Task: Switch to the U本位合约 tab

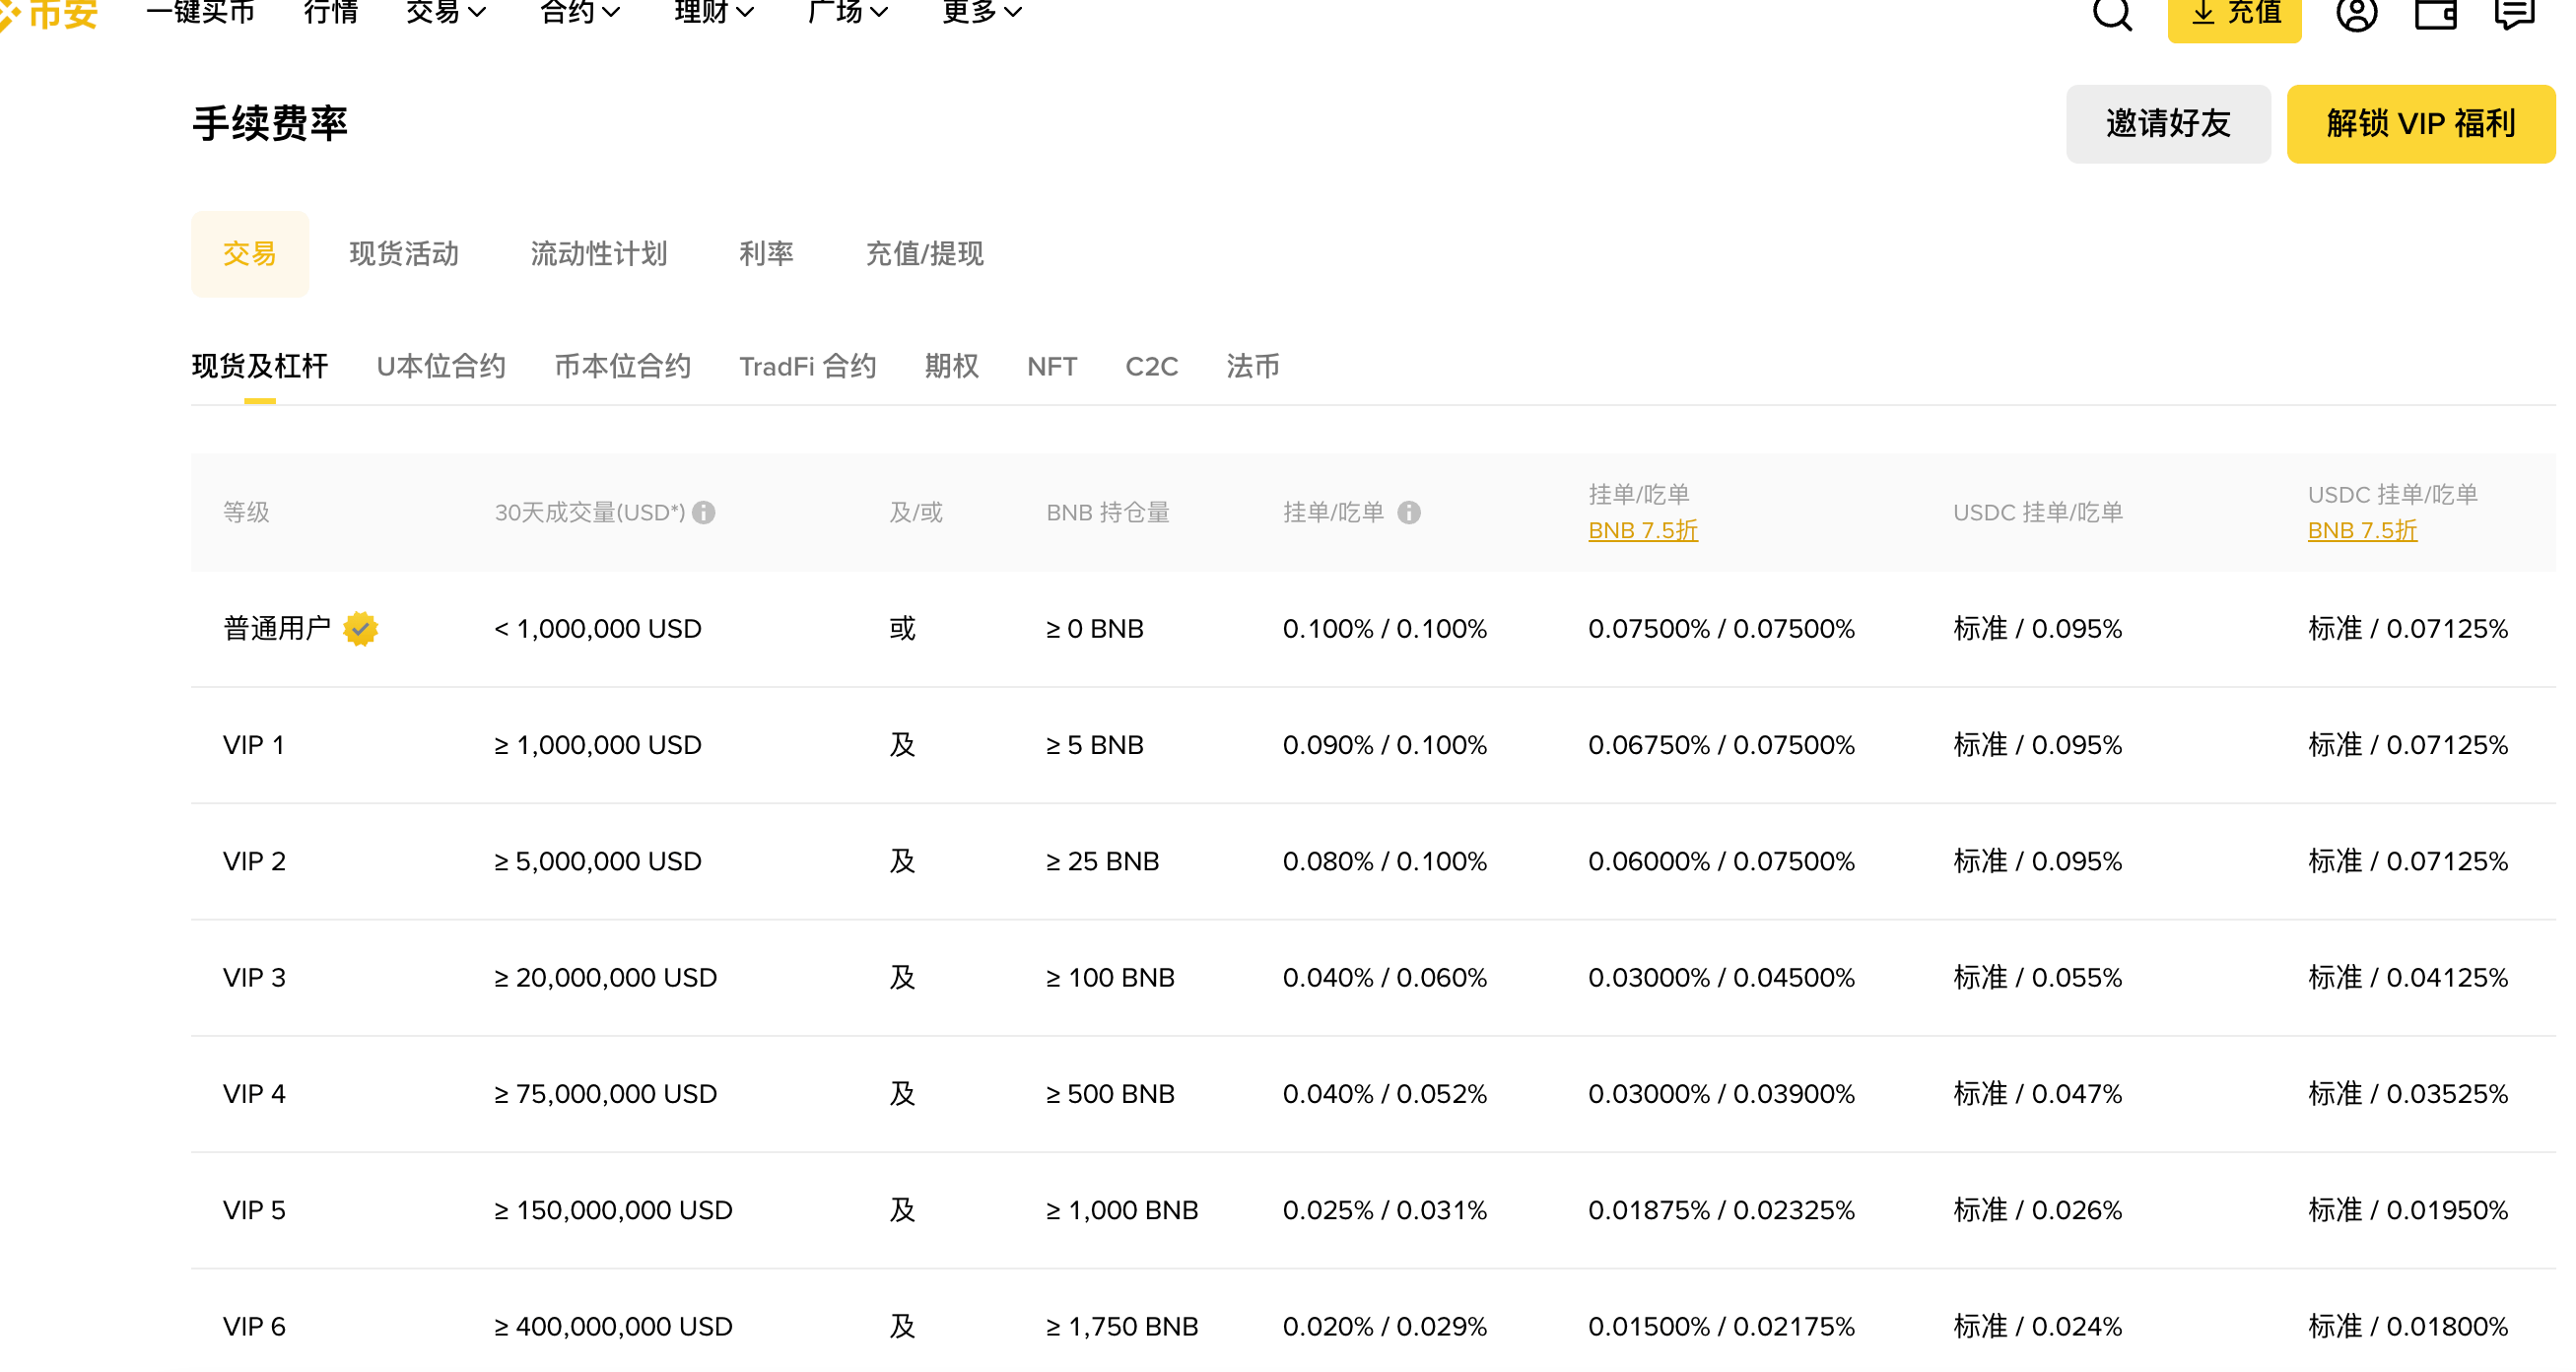Action: pyautogui.click(x=441, y=367)
